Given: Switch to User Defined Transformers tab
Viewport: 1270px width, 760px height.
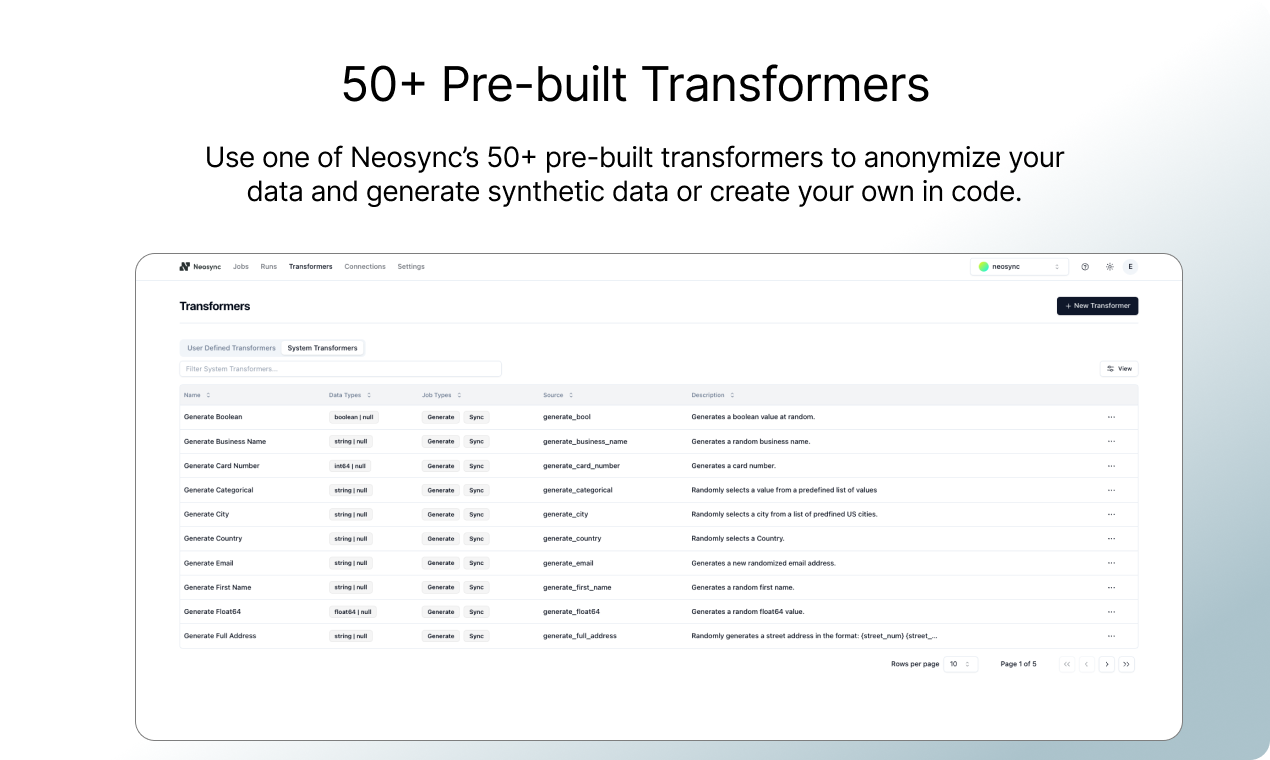Looking at the screenshot, I should [x=231, y=348].
